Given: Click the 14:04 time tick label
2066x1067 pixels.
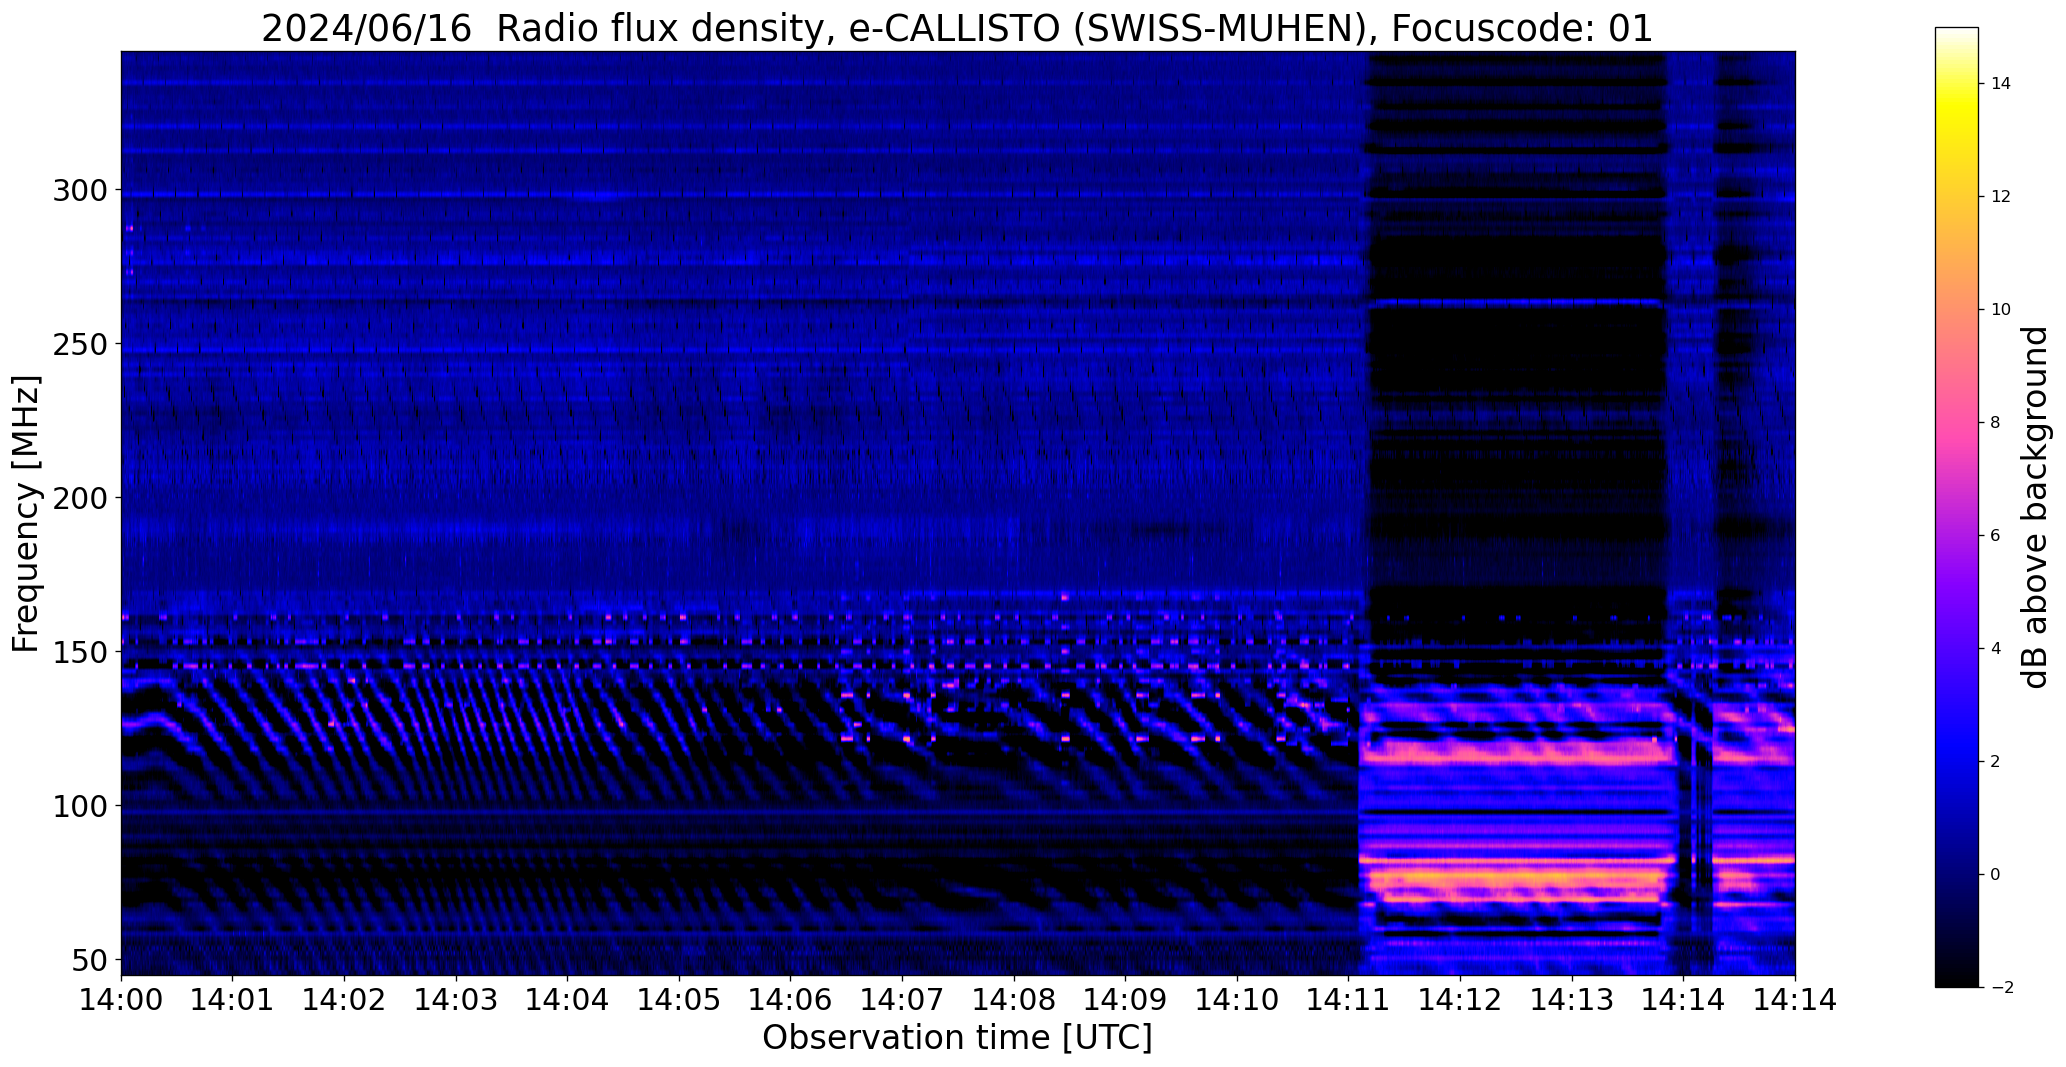Looking at the screenshot, I should 568,1000.
